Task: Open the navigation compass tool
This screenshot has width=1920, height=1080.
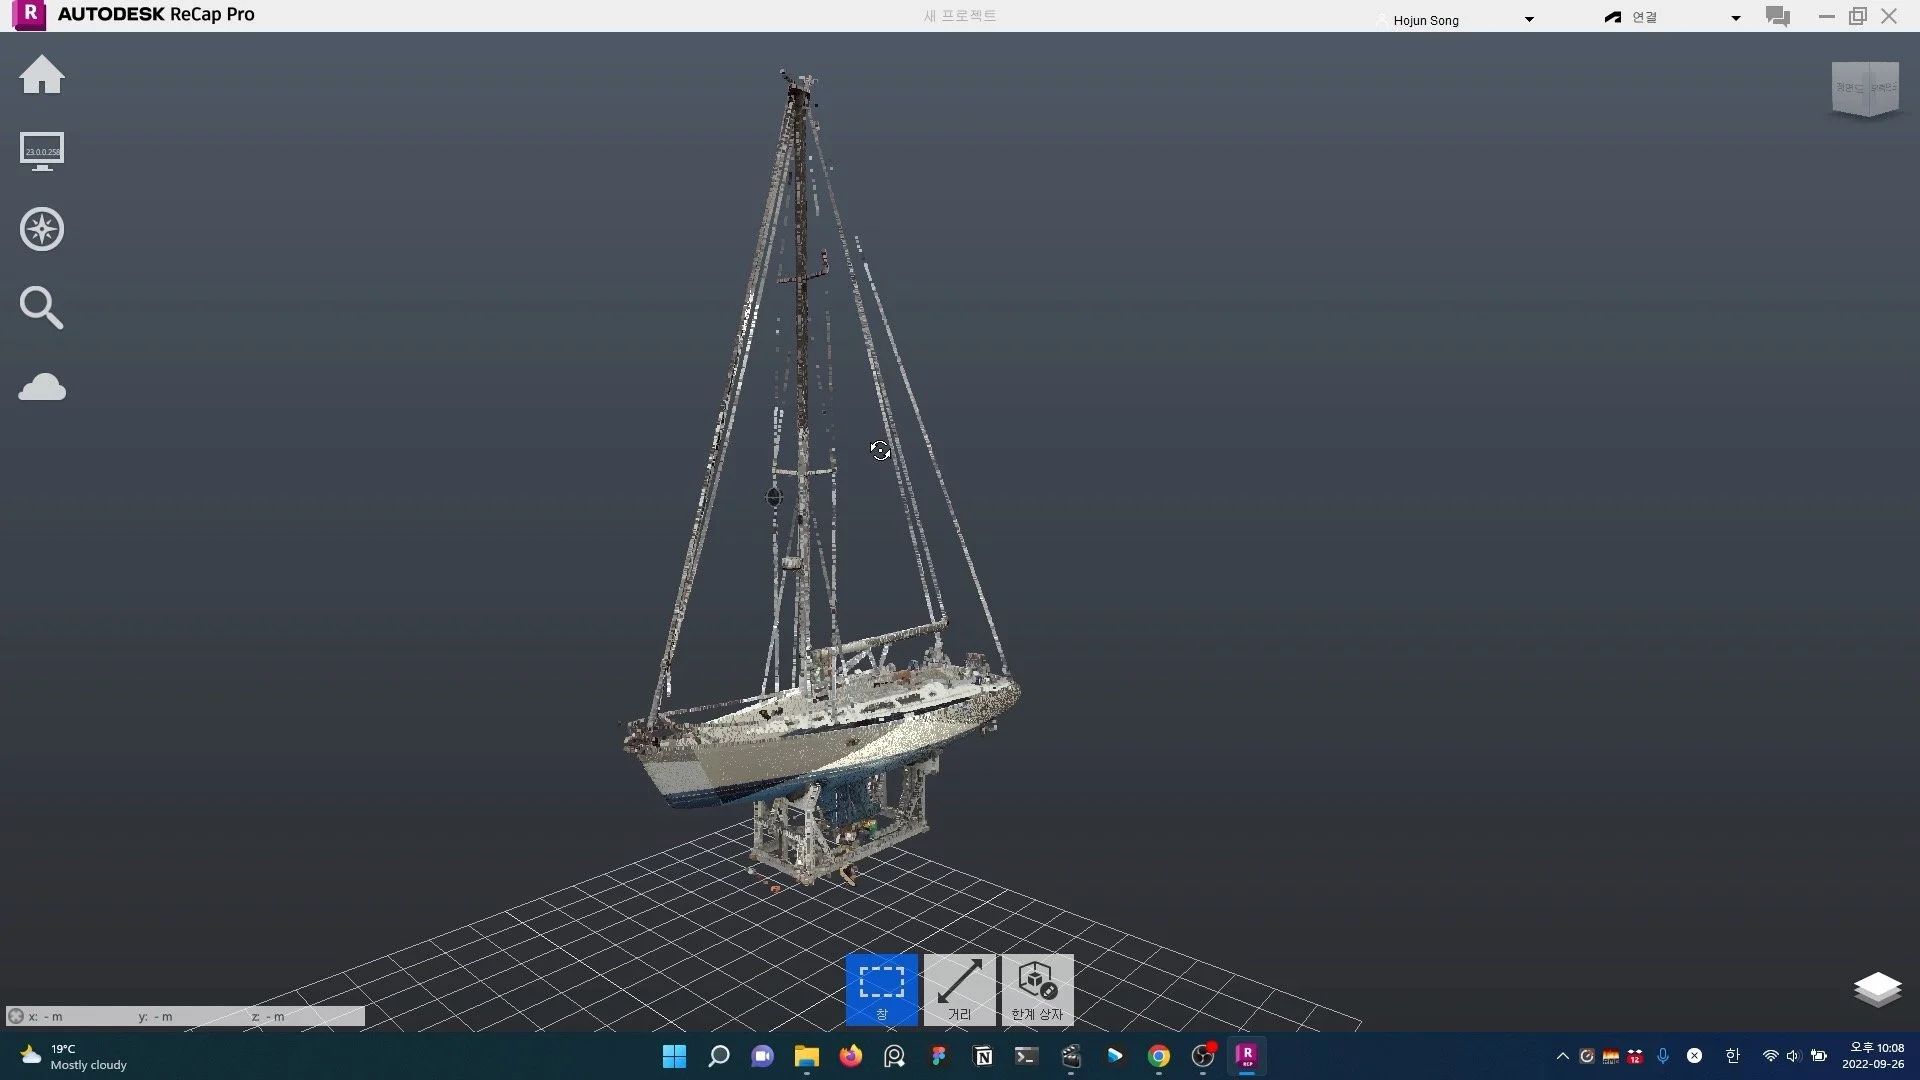Action: (x=42, y=229)
